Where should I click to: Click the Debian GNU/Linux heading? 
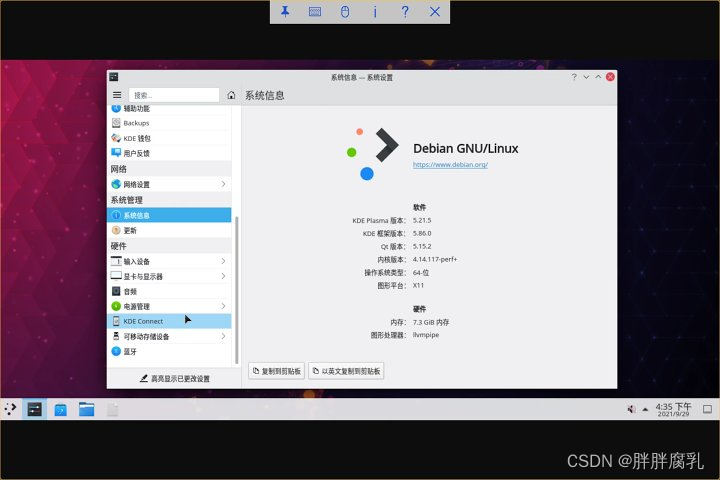click(466, 148)
